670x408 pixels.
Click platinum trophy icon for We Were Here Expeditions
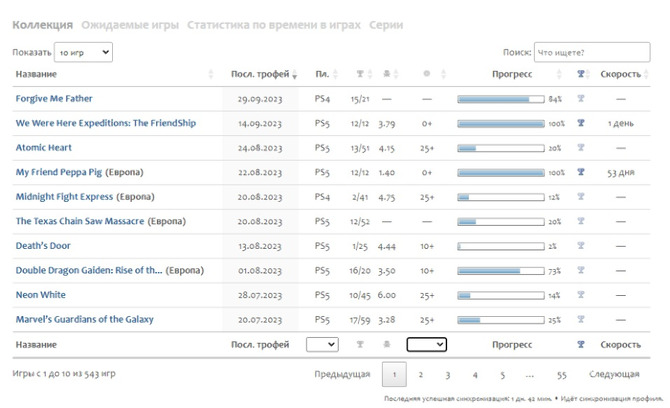tap(581, 123)
